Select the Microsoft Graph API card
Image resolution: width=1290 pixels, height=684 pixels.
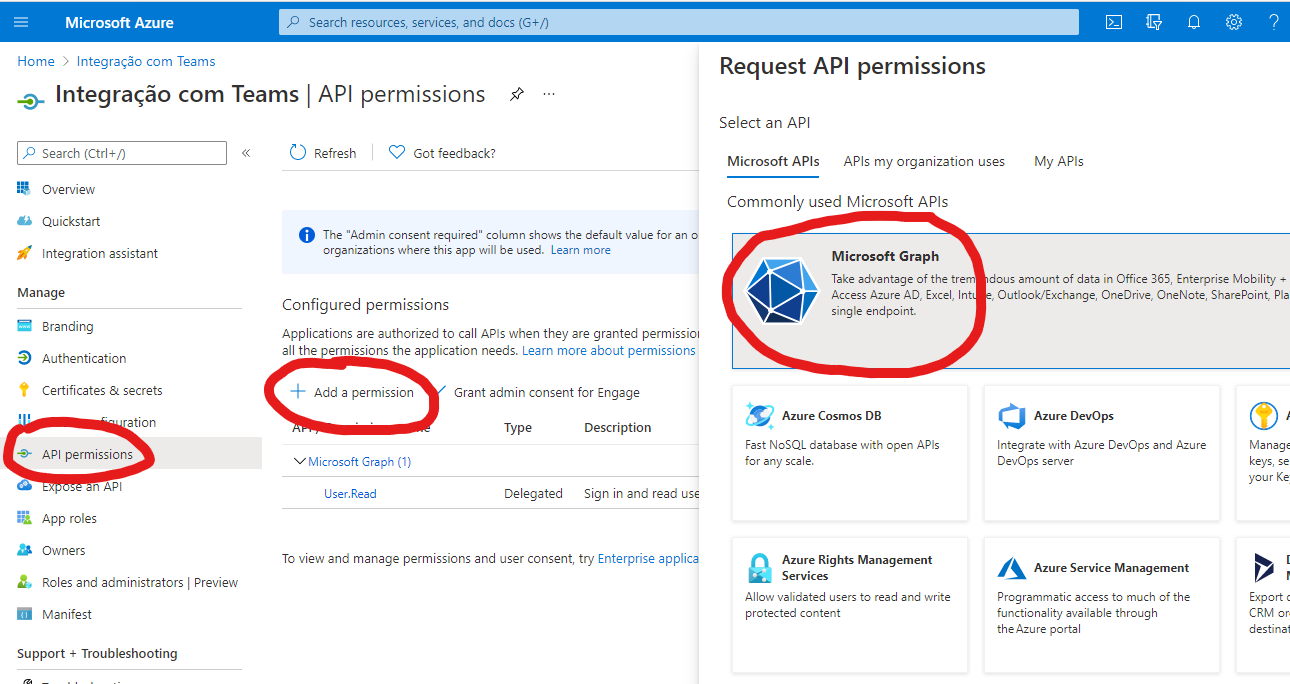pos(1010,301)
